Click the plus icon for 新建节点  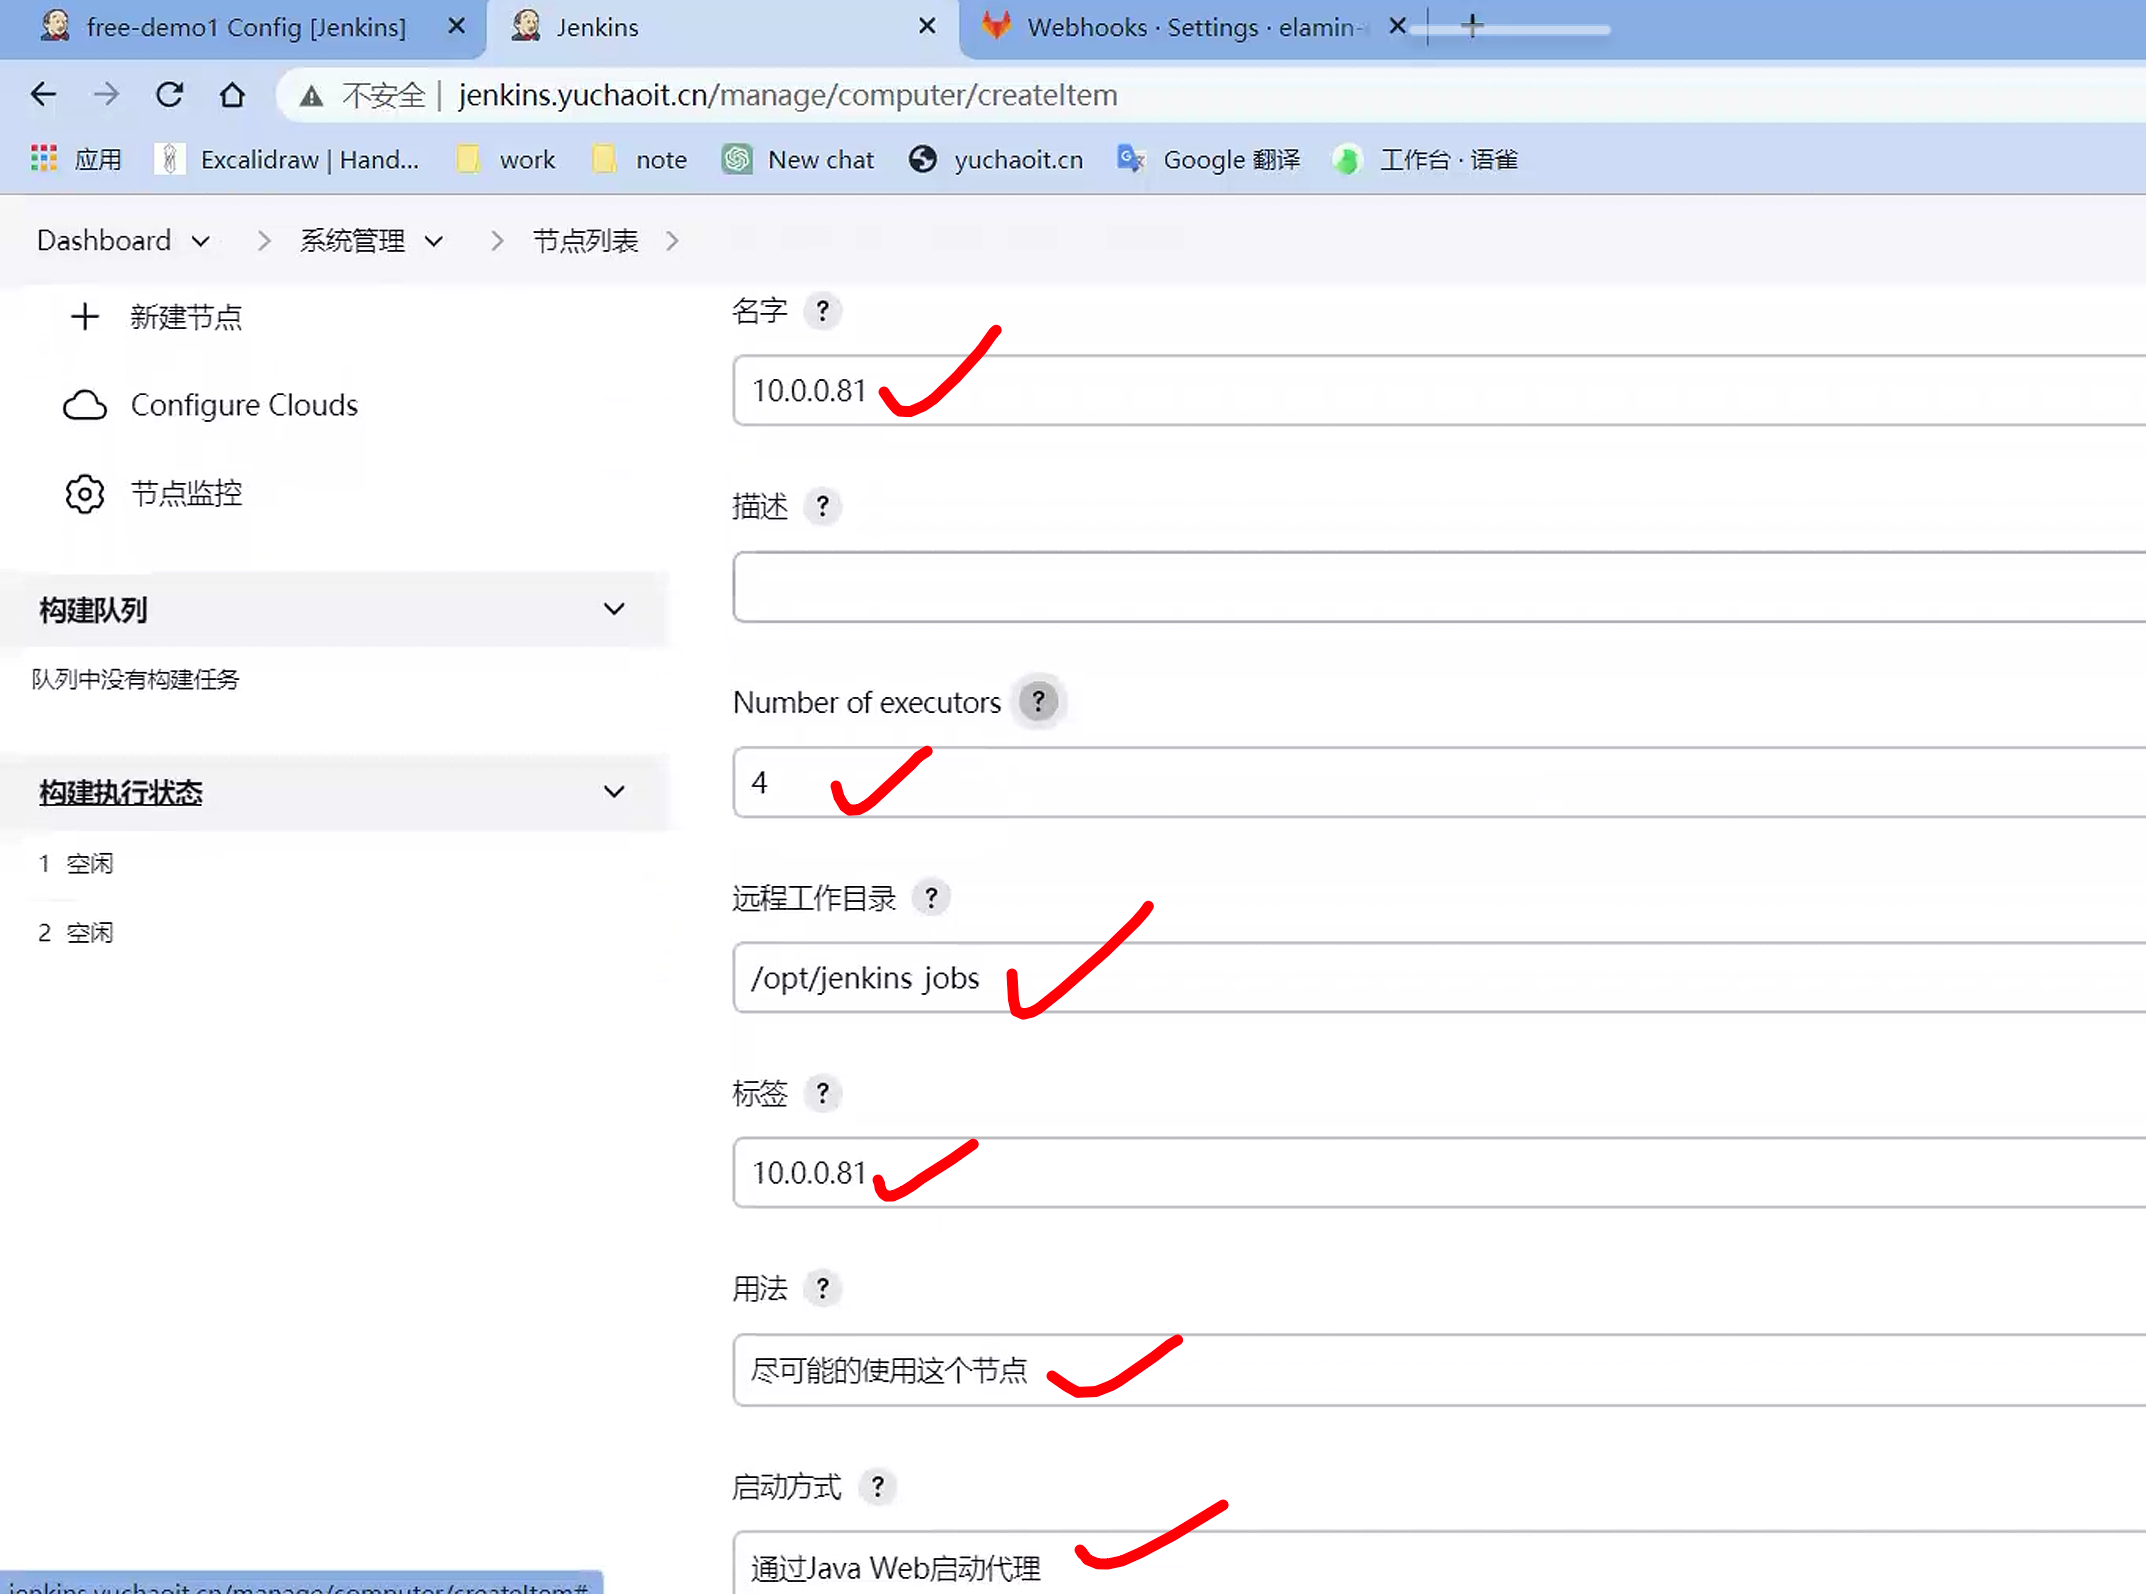(85, 317)
